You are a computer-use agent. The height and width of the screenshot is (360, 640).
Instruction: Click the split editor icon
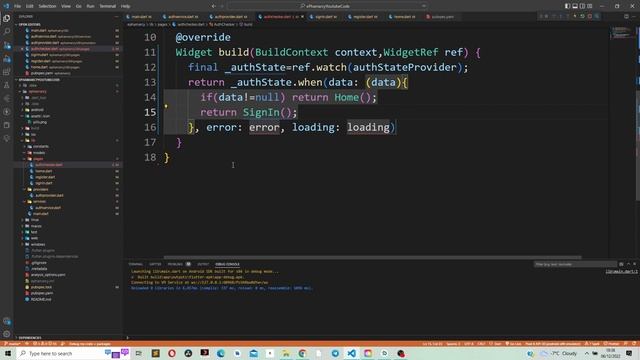(627, 16)
